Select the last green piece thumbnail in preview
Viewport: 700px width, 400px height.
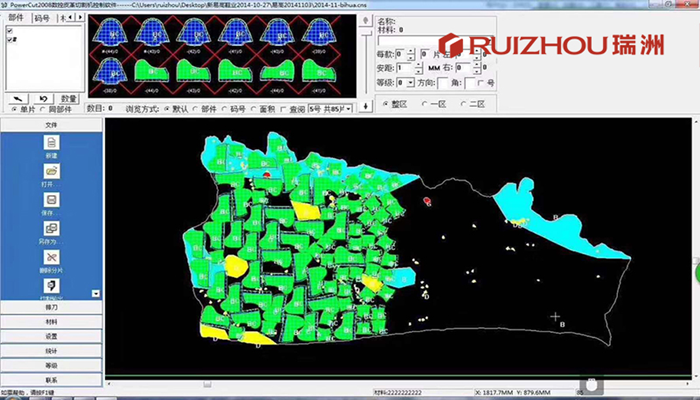point(319,71)
